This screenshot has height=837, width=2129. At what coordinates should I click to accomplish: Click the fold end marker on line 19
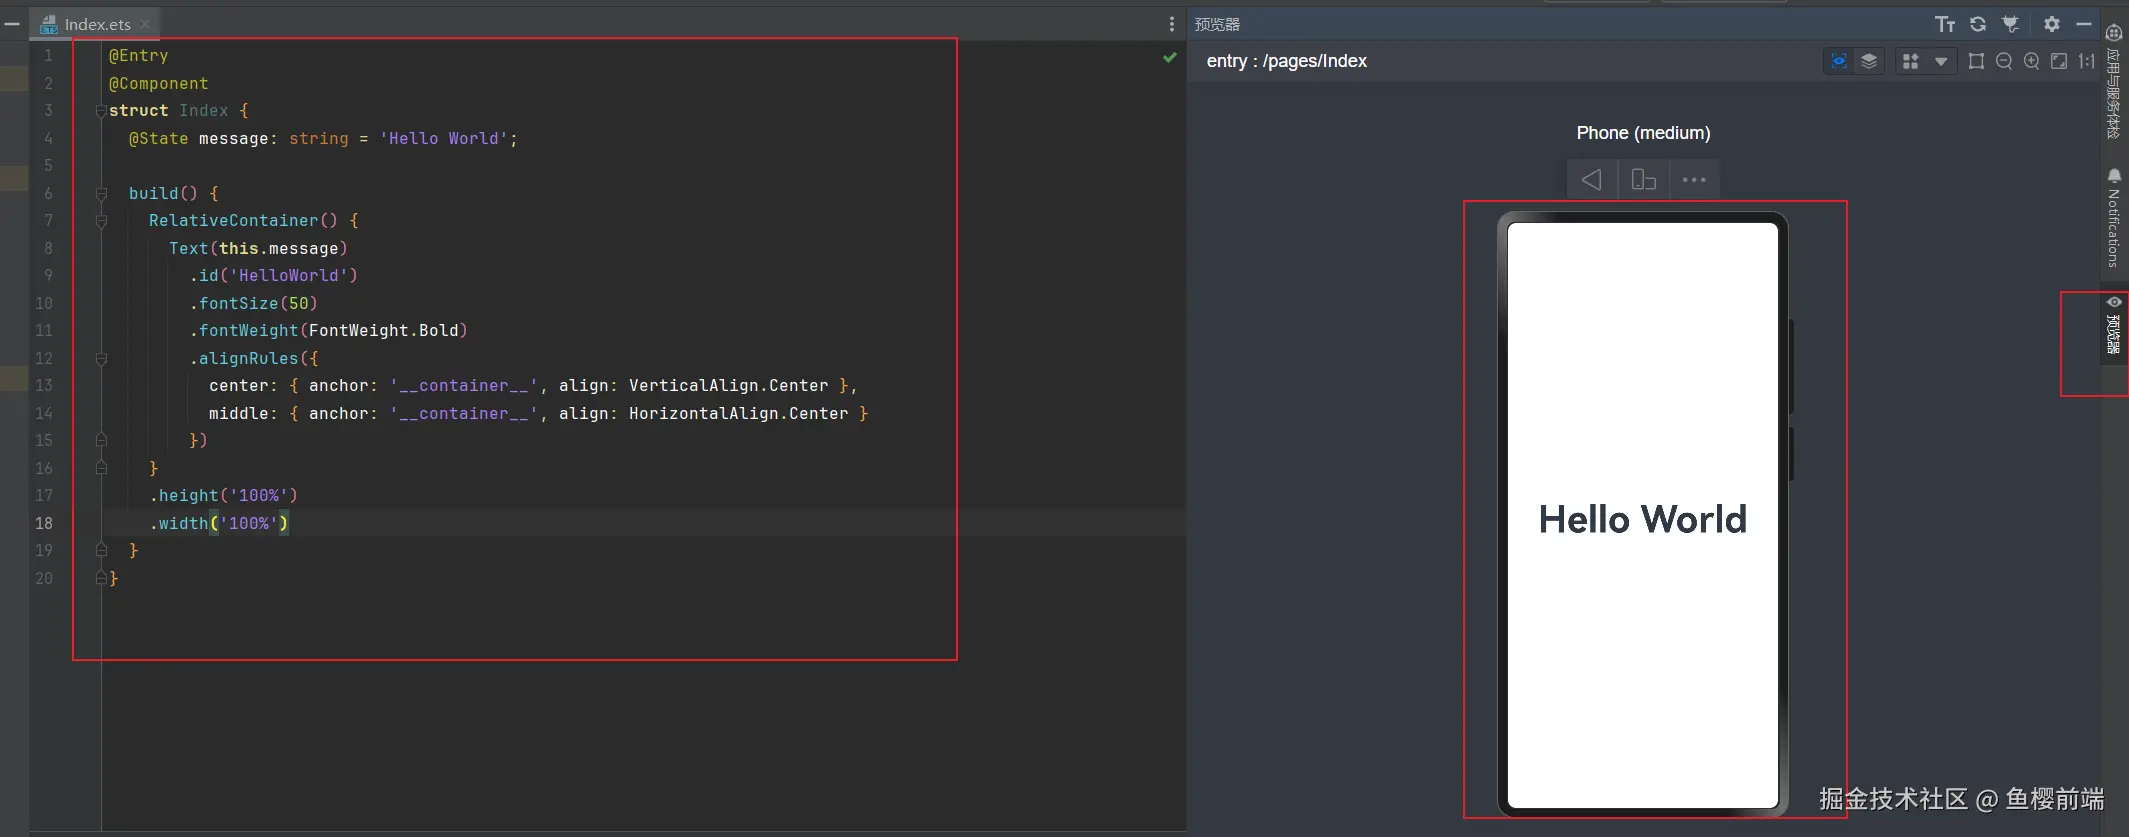point(101,550)
